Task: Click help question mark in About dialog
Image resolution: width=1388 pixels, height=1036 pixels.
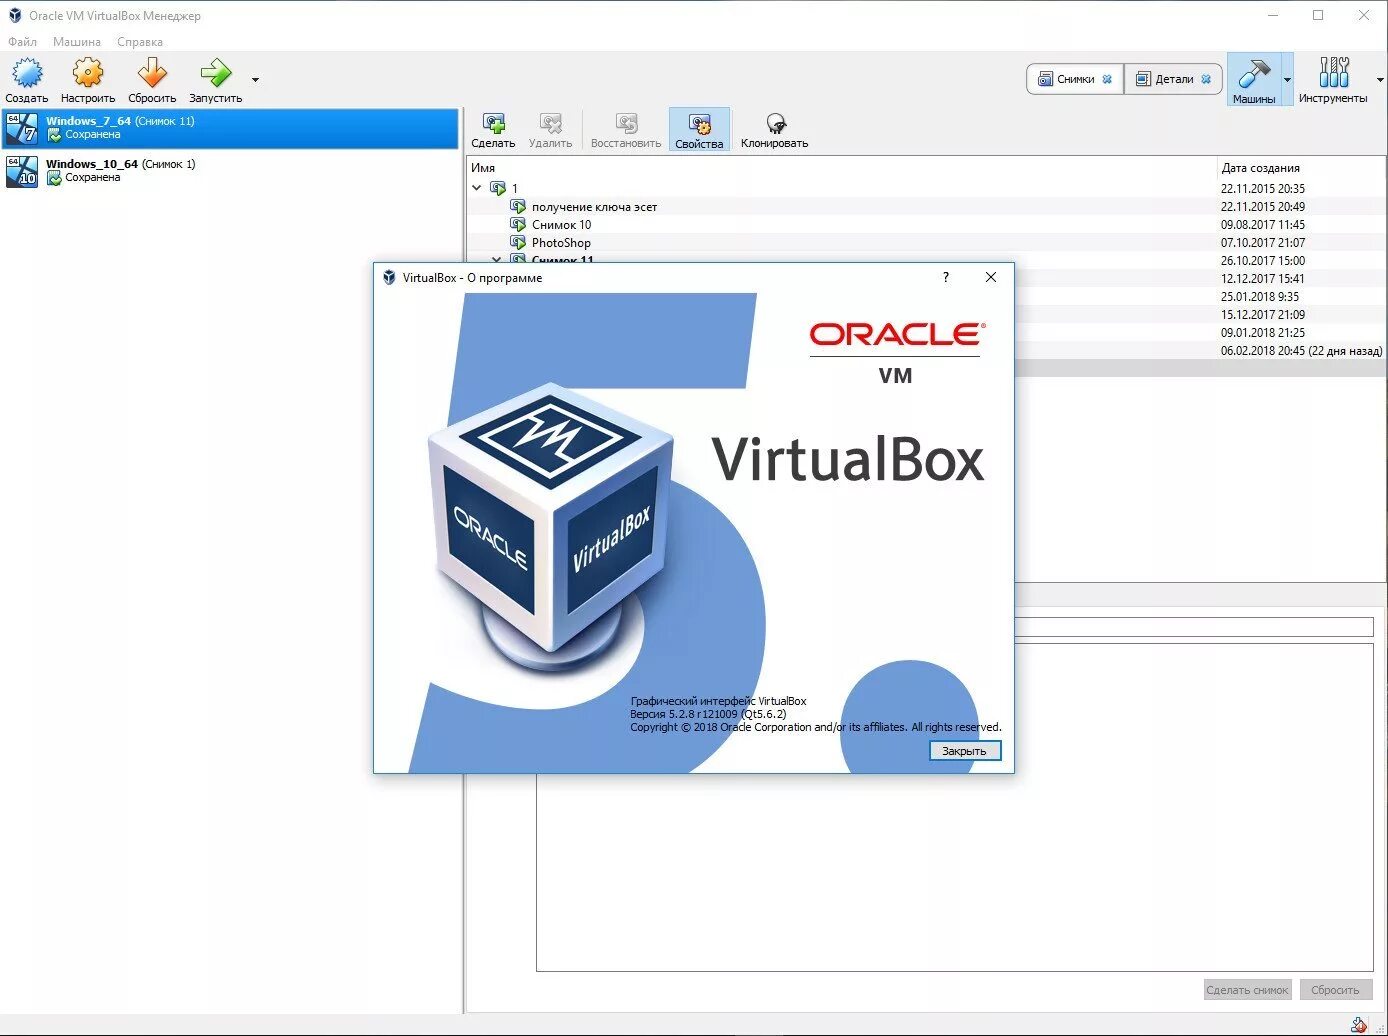Action: tap(946, 277)
